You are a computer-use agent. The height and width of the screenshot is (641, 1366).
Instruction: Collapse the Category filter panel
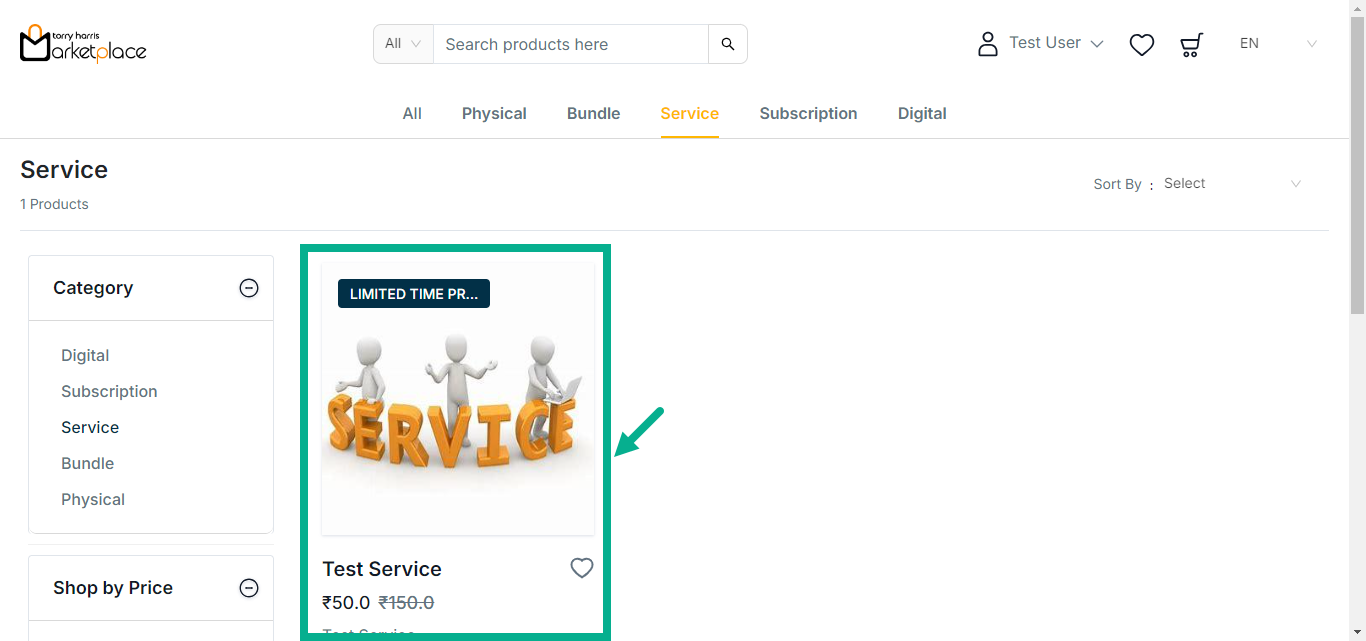click(249, 288)
